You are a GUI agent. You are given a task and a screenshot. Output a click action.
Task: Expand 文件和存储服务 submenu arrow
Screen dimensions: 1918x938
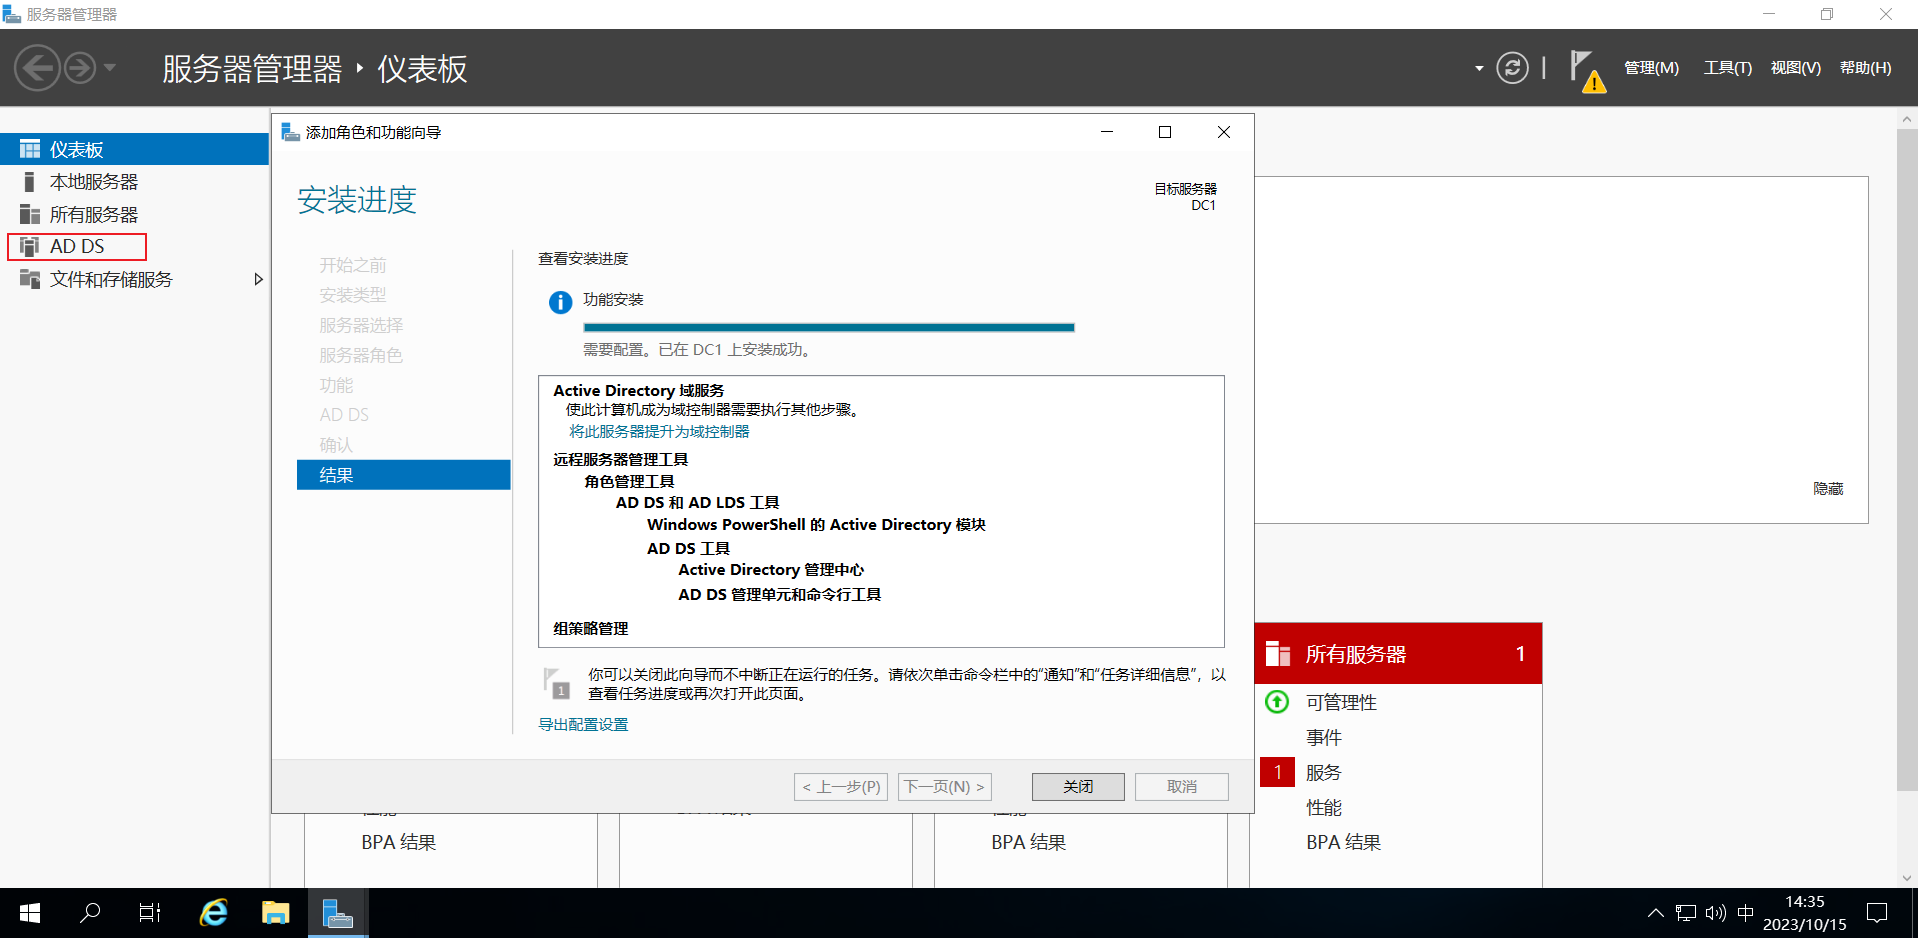(x=258, y=279)
